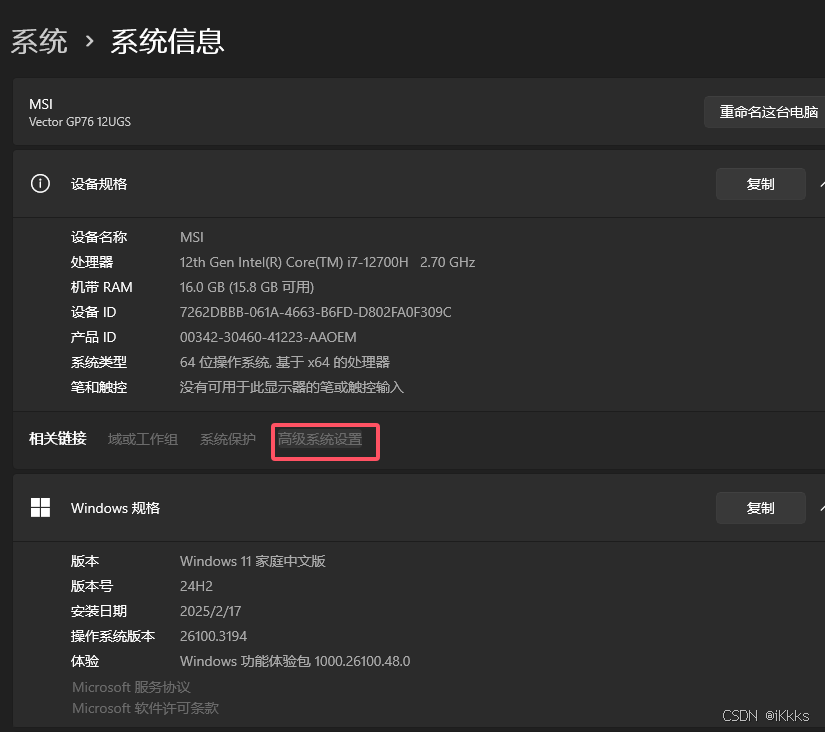Click the 处理器 label
The image size is (825, 732).
coord(92,262)
